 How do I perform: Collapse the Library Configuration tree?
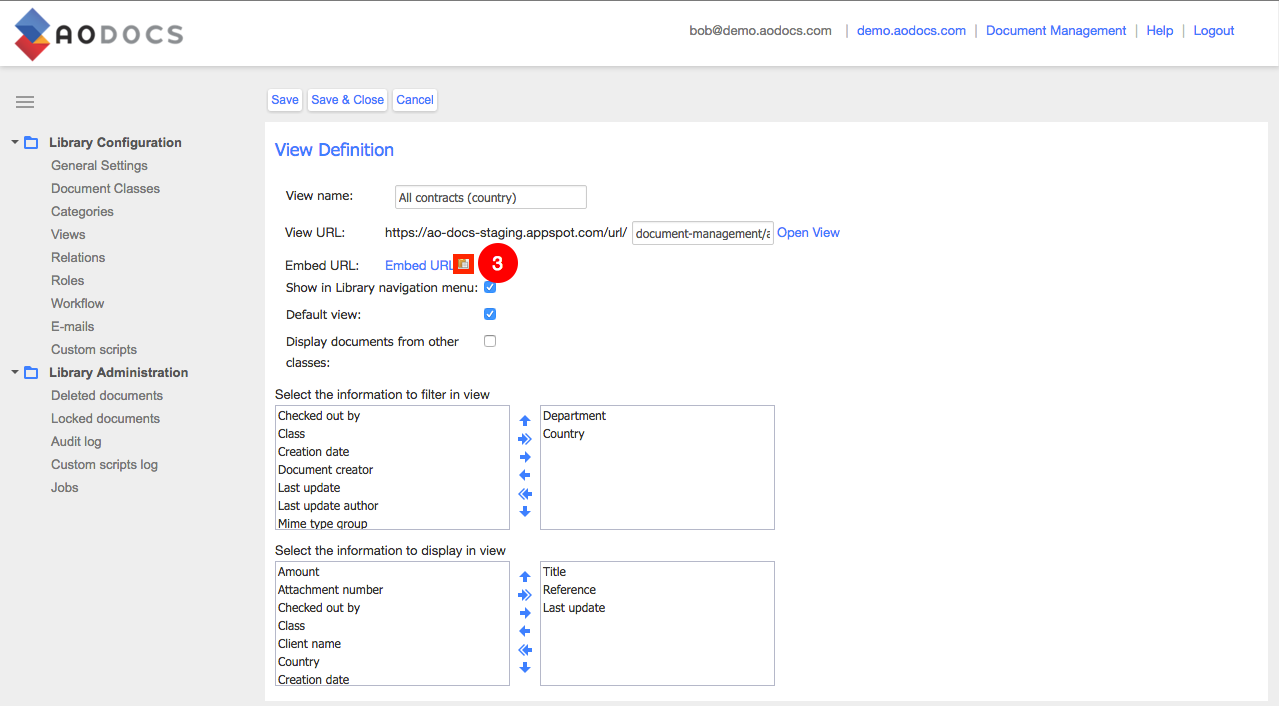(15, 143)
